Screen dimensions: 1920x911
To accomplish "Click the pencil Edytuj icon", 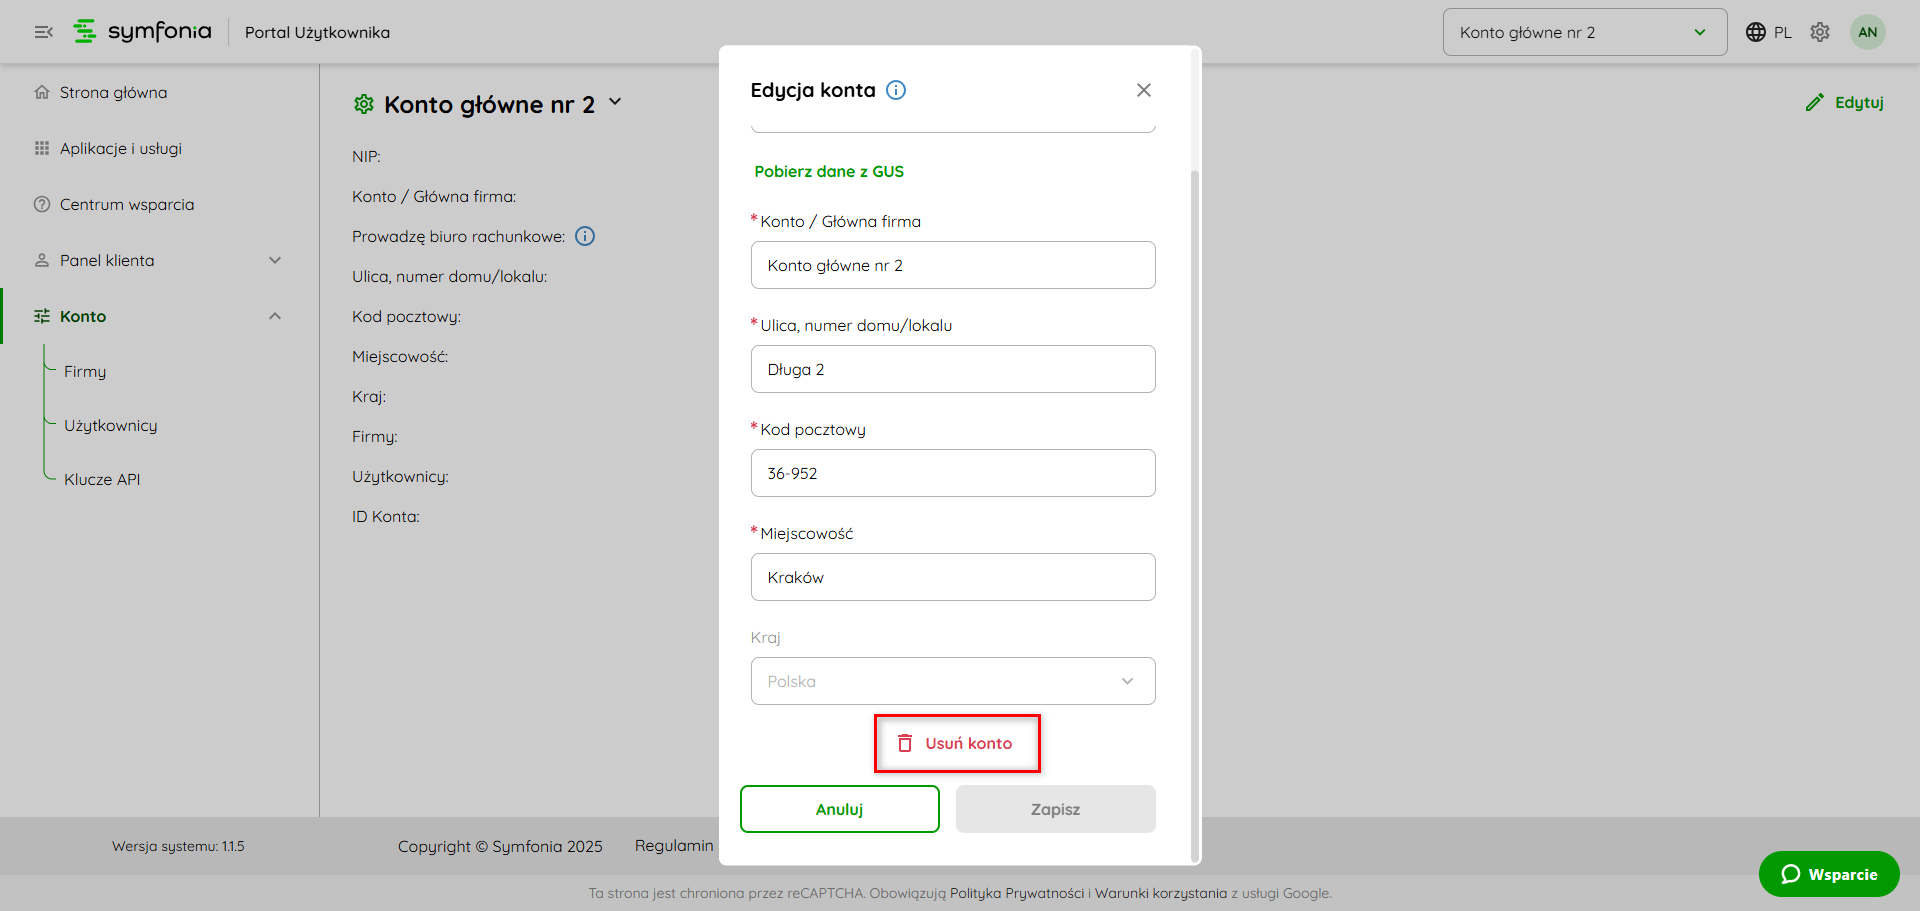I will click(1814, 102).
